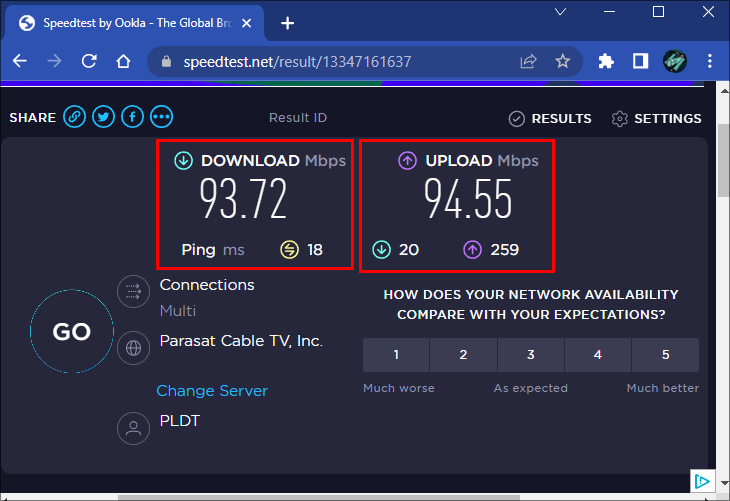This screenshot has height=501, width=730.
Task: Reload the Speedtest page
Action: coord(89,61)
